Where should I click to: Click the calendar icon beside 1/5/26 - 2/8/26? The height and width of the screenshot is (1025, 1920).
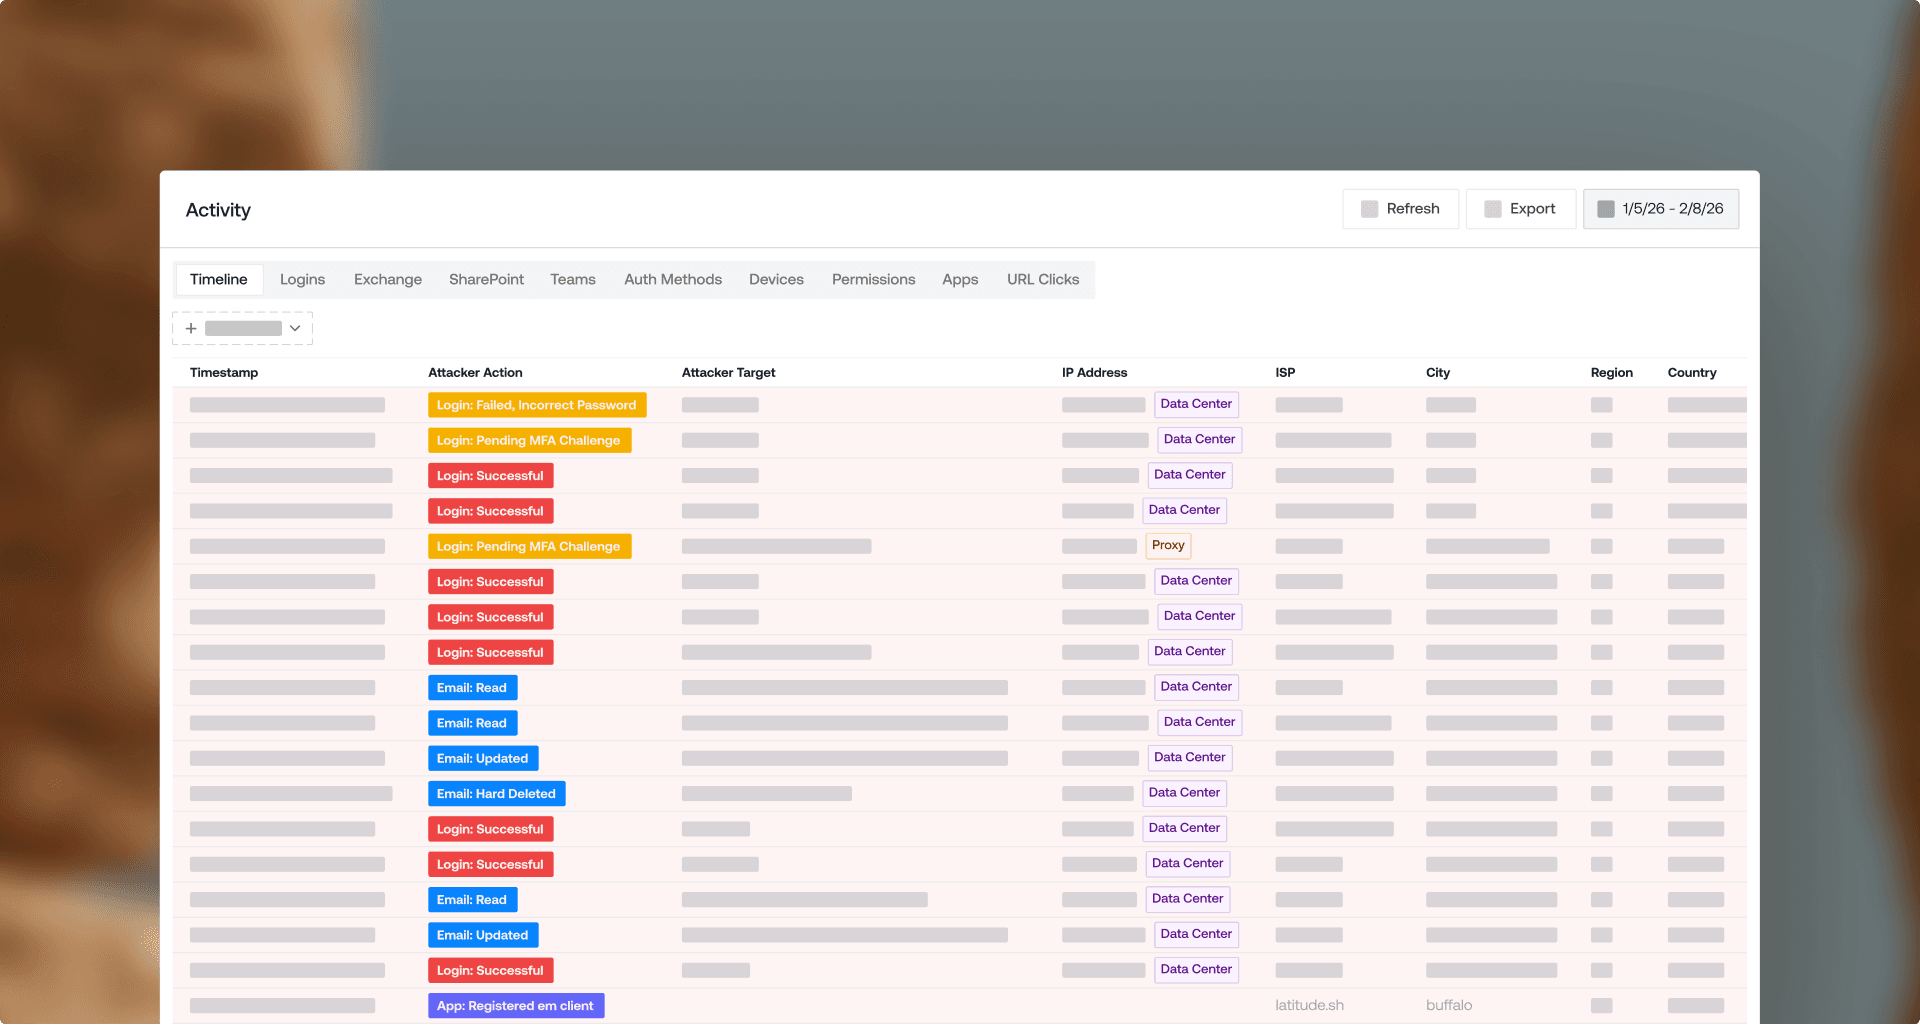pyautogui.click(x=1606, y=209)
